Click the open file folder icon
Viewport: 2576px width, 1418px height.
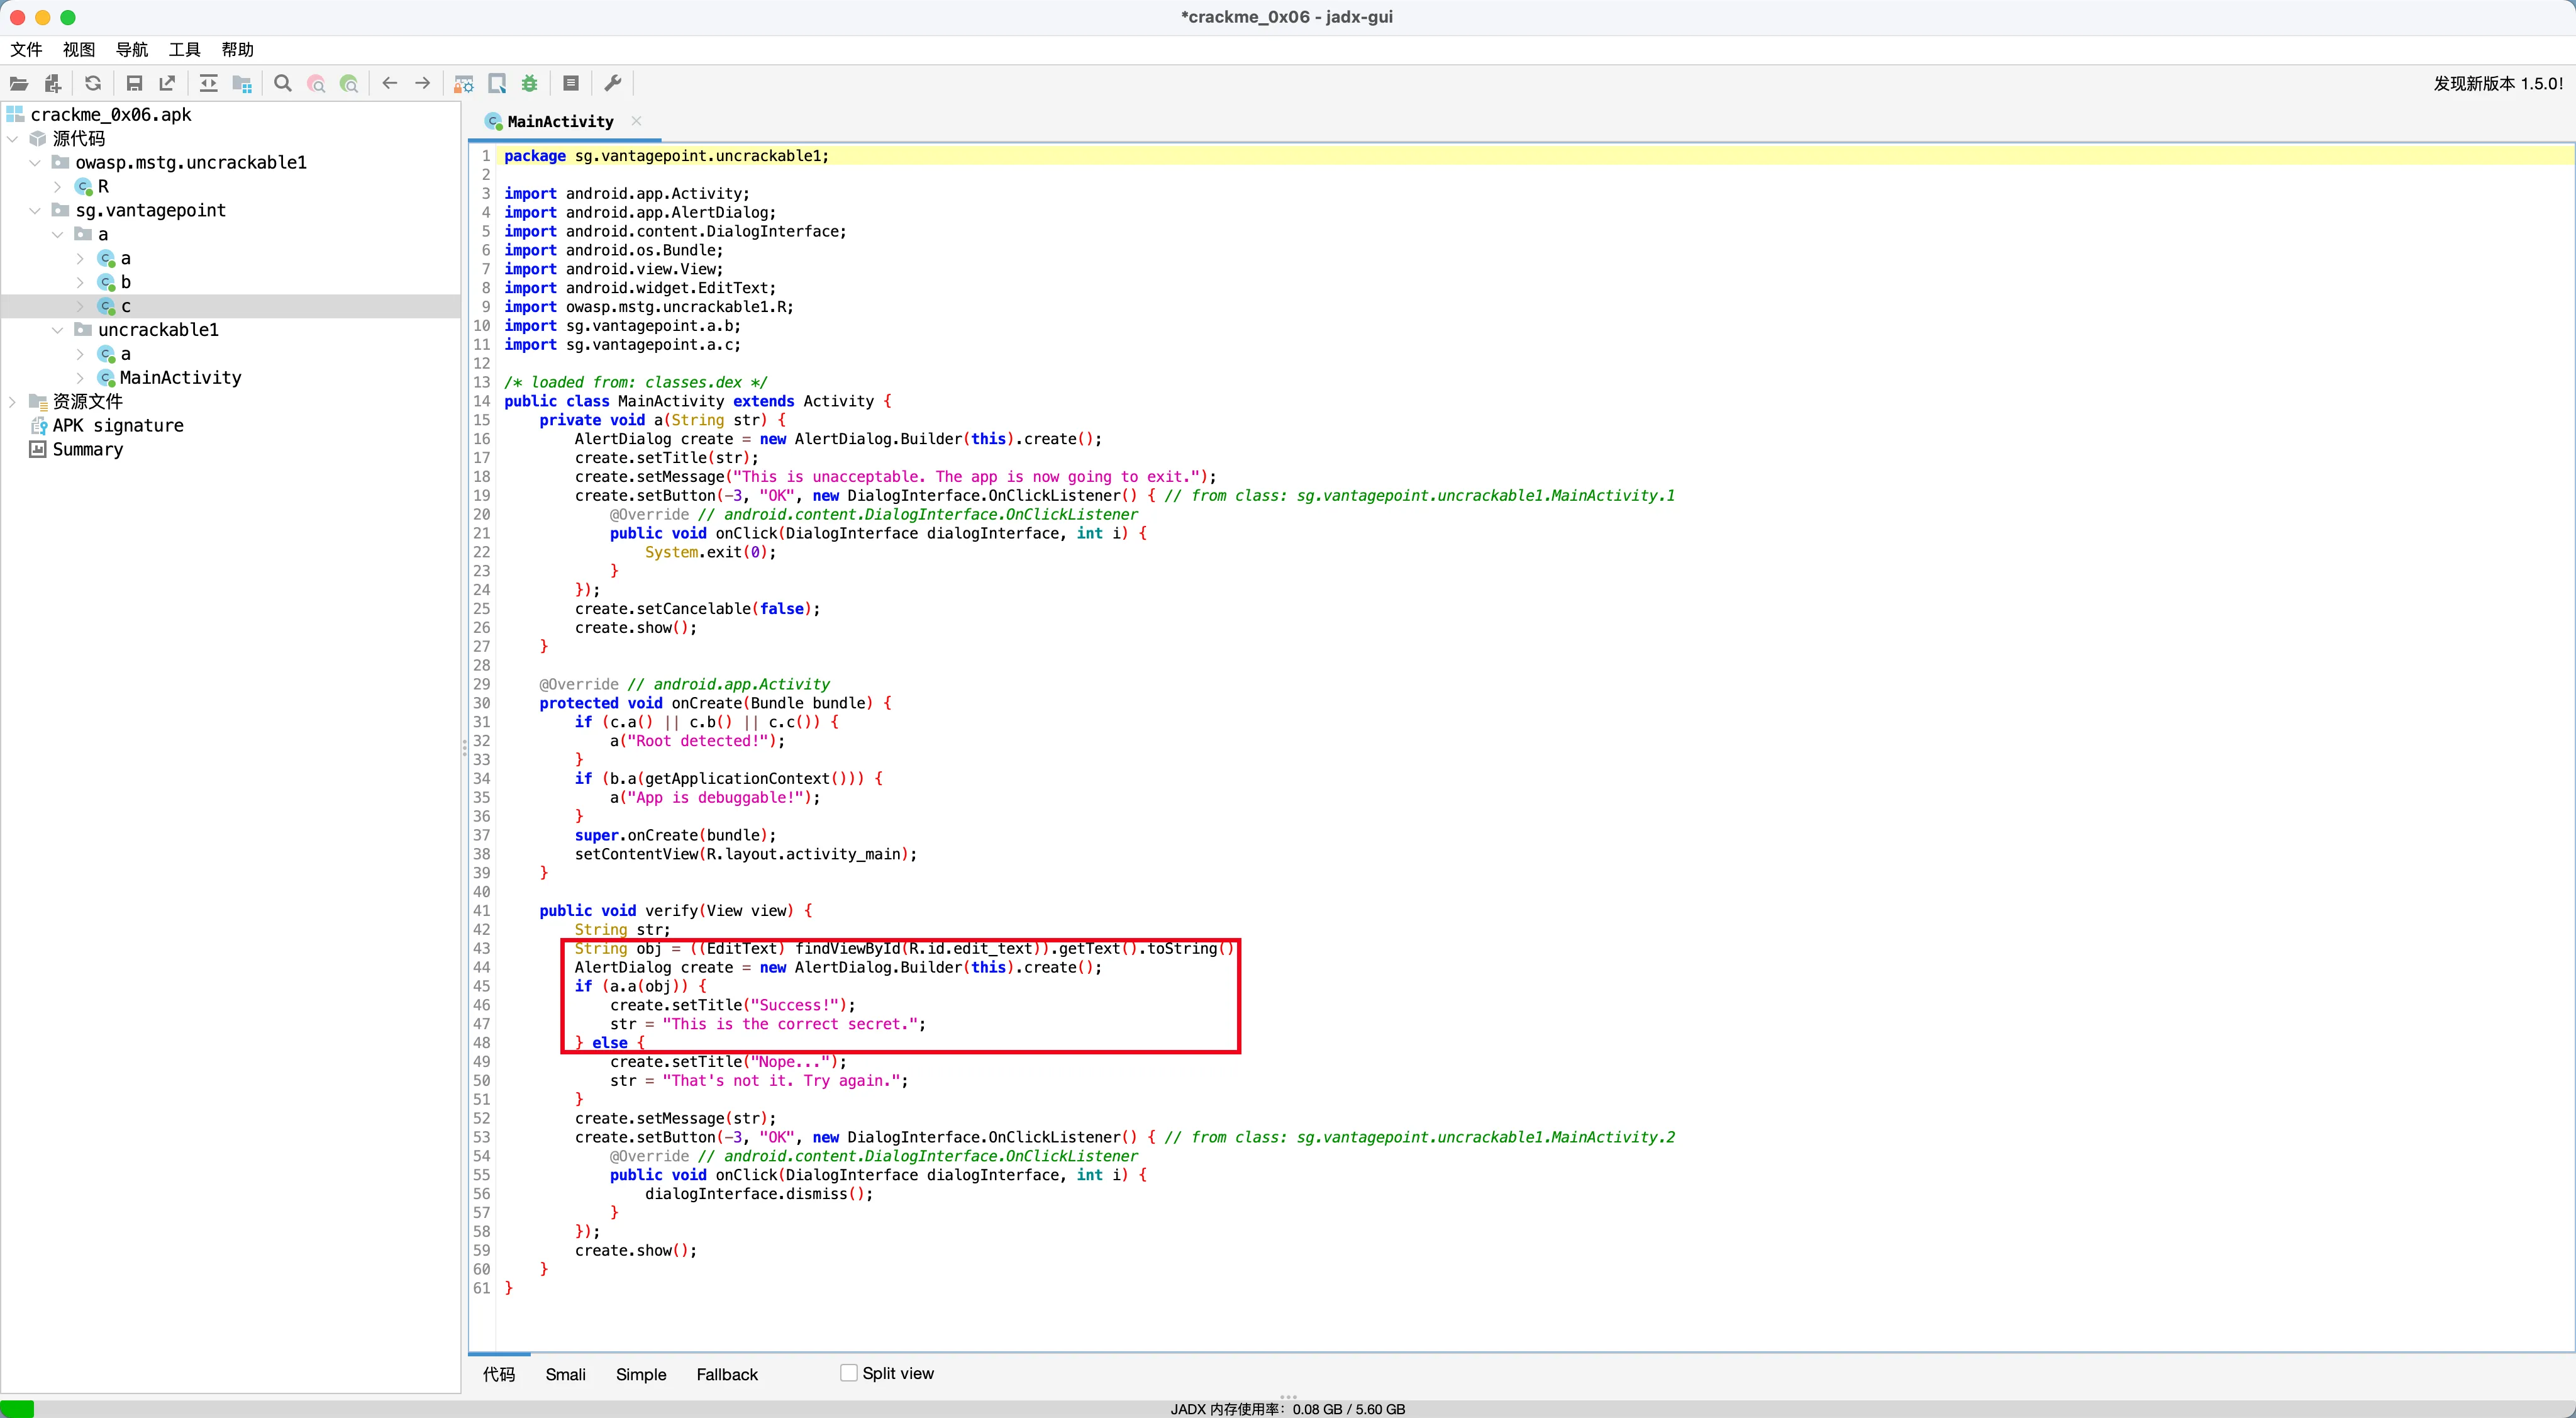(19, 84)
